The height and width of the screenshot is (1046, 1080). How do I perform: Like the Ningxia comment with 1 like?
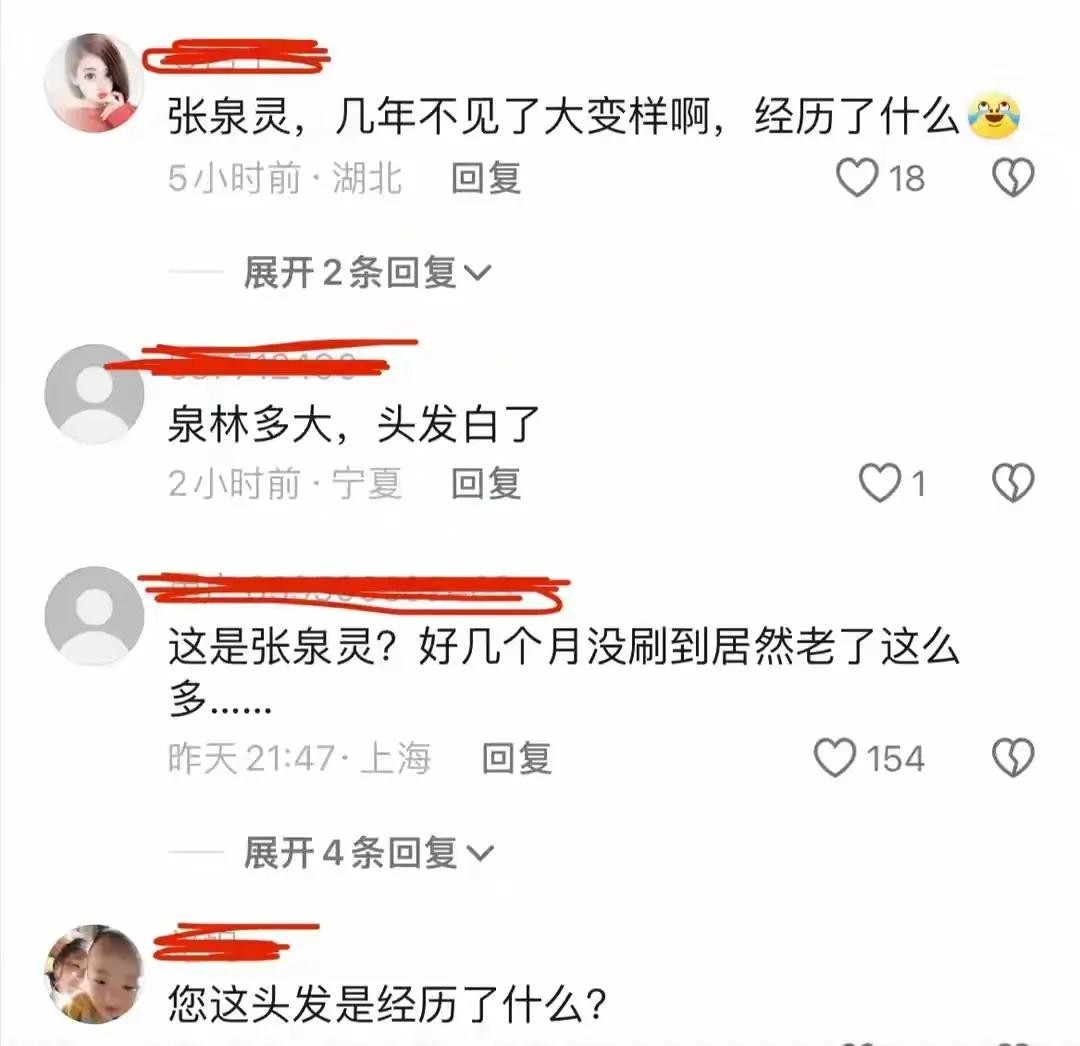click(880, 482)
